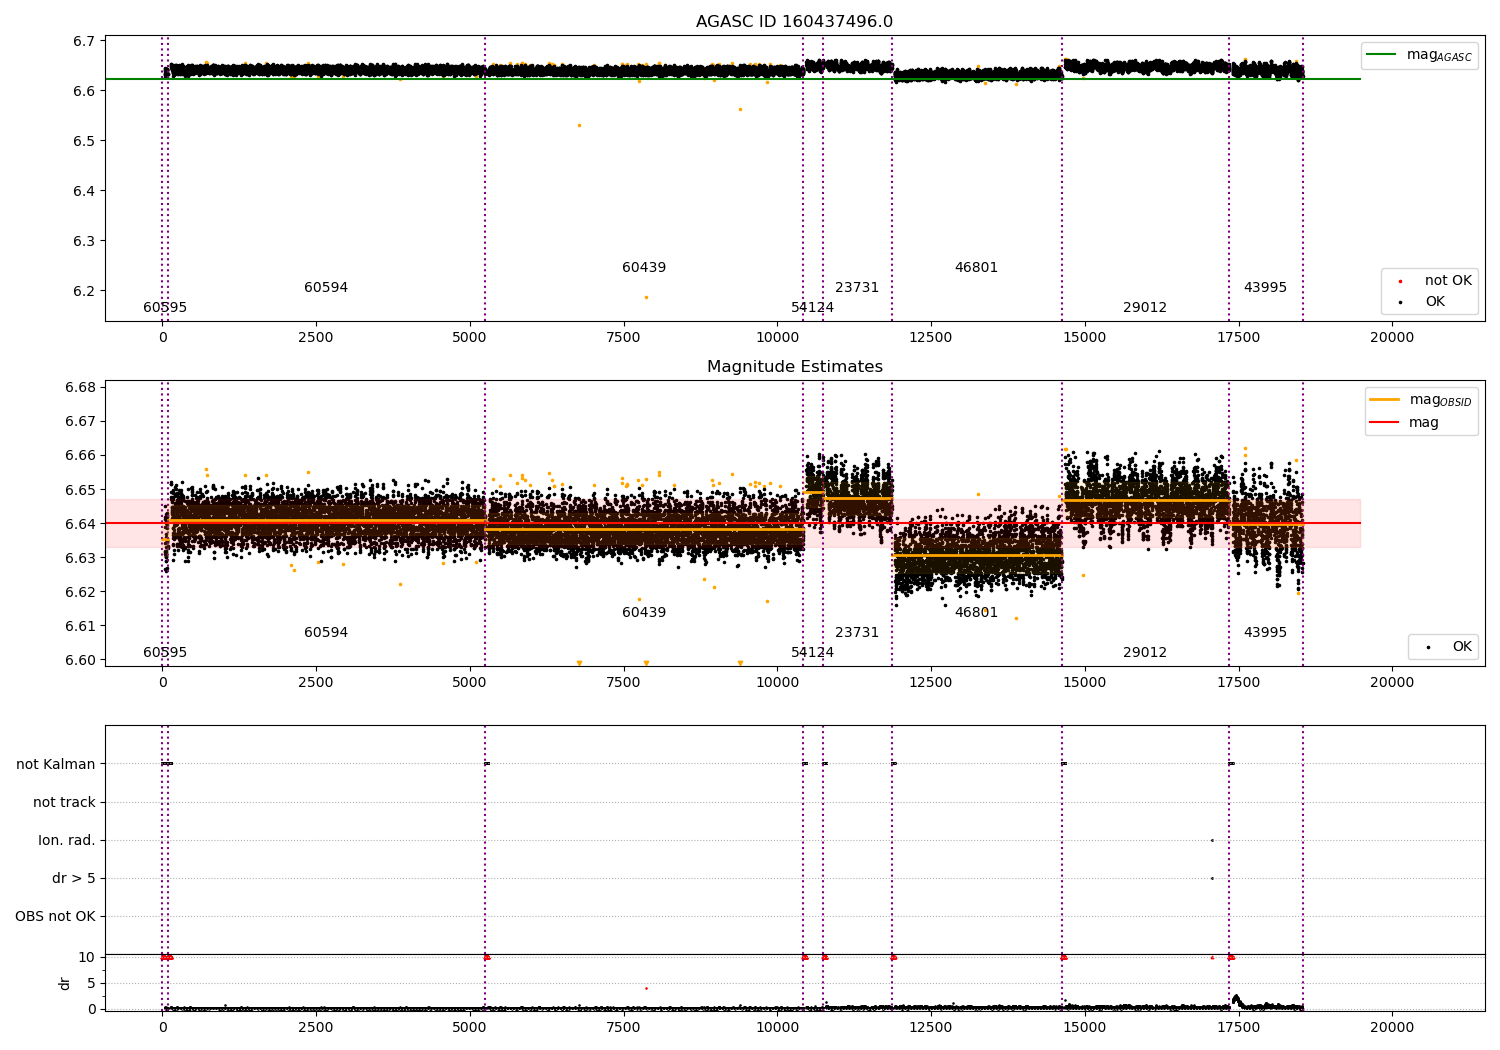Select the Magnitude Estimates panel title
Screen dimensions: 1500x1050
click(794, 367)
